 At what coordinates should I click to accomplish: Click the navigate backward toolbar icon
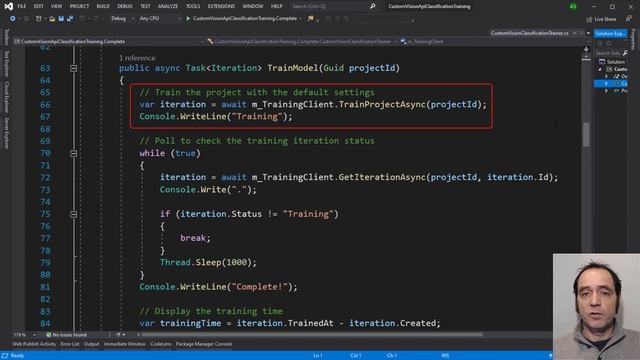click(x=13, y=18)
